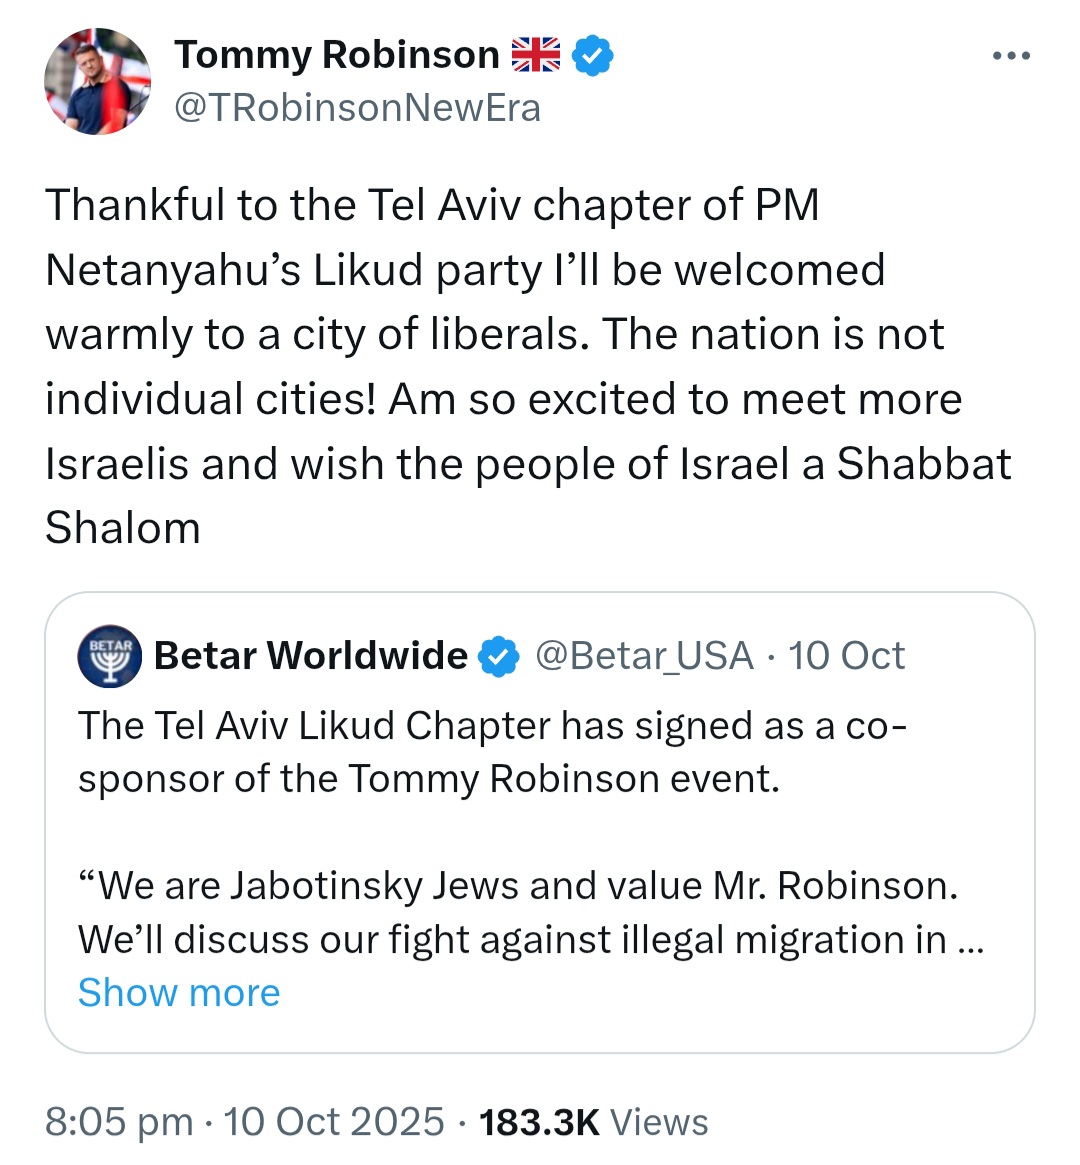
Task: Open the Betar Worldwide account name
Action: (310, 655)
